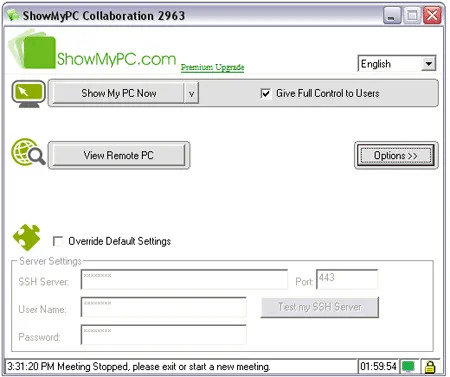Enable Override Default Settings checkbox
Viewport: 450px width, 377px height.
coord(58,241)
